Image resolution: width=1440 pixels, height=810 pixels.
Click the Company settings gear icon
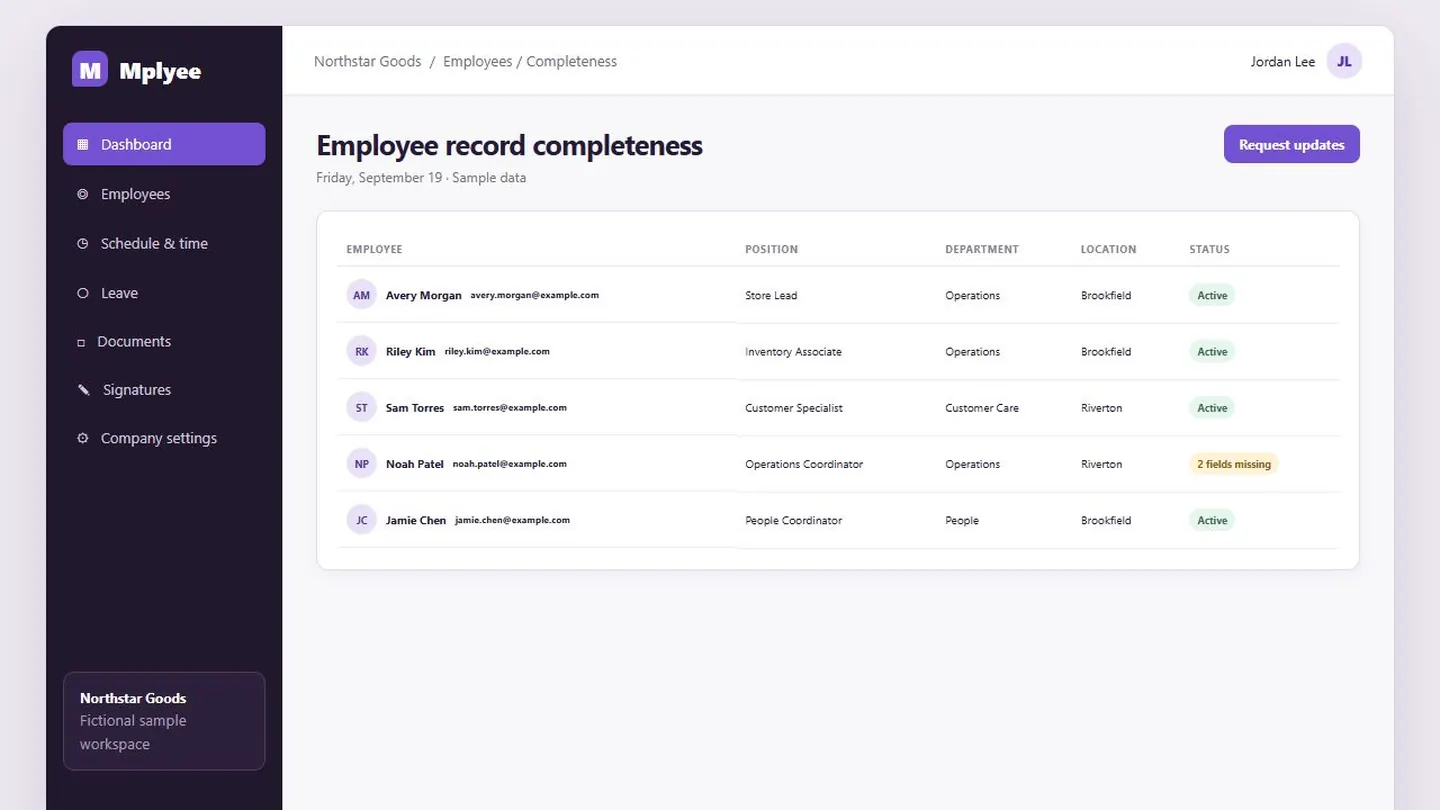(x=83, y=438)
